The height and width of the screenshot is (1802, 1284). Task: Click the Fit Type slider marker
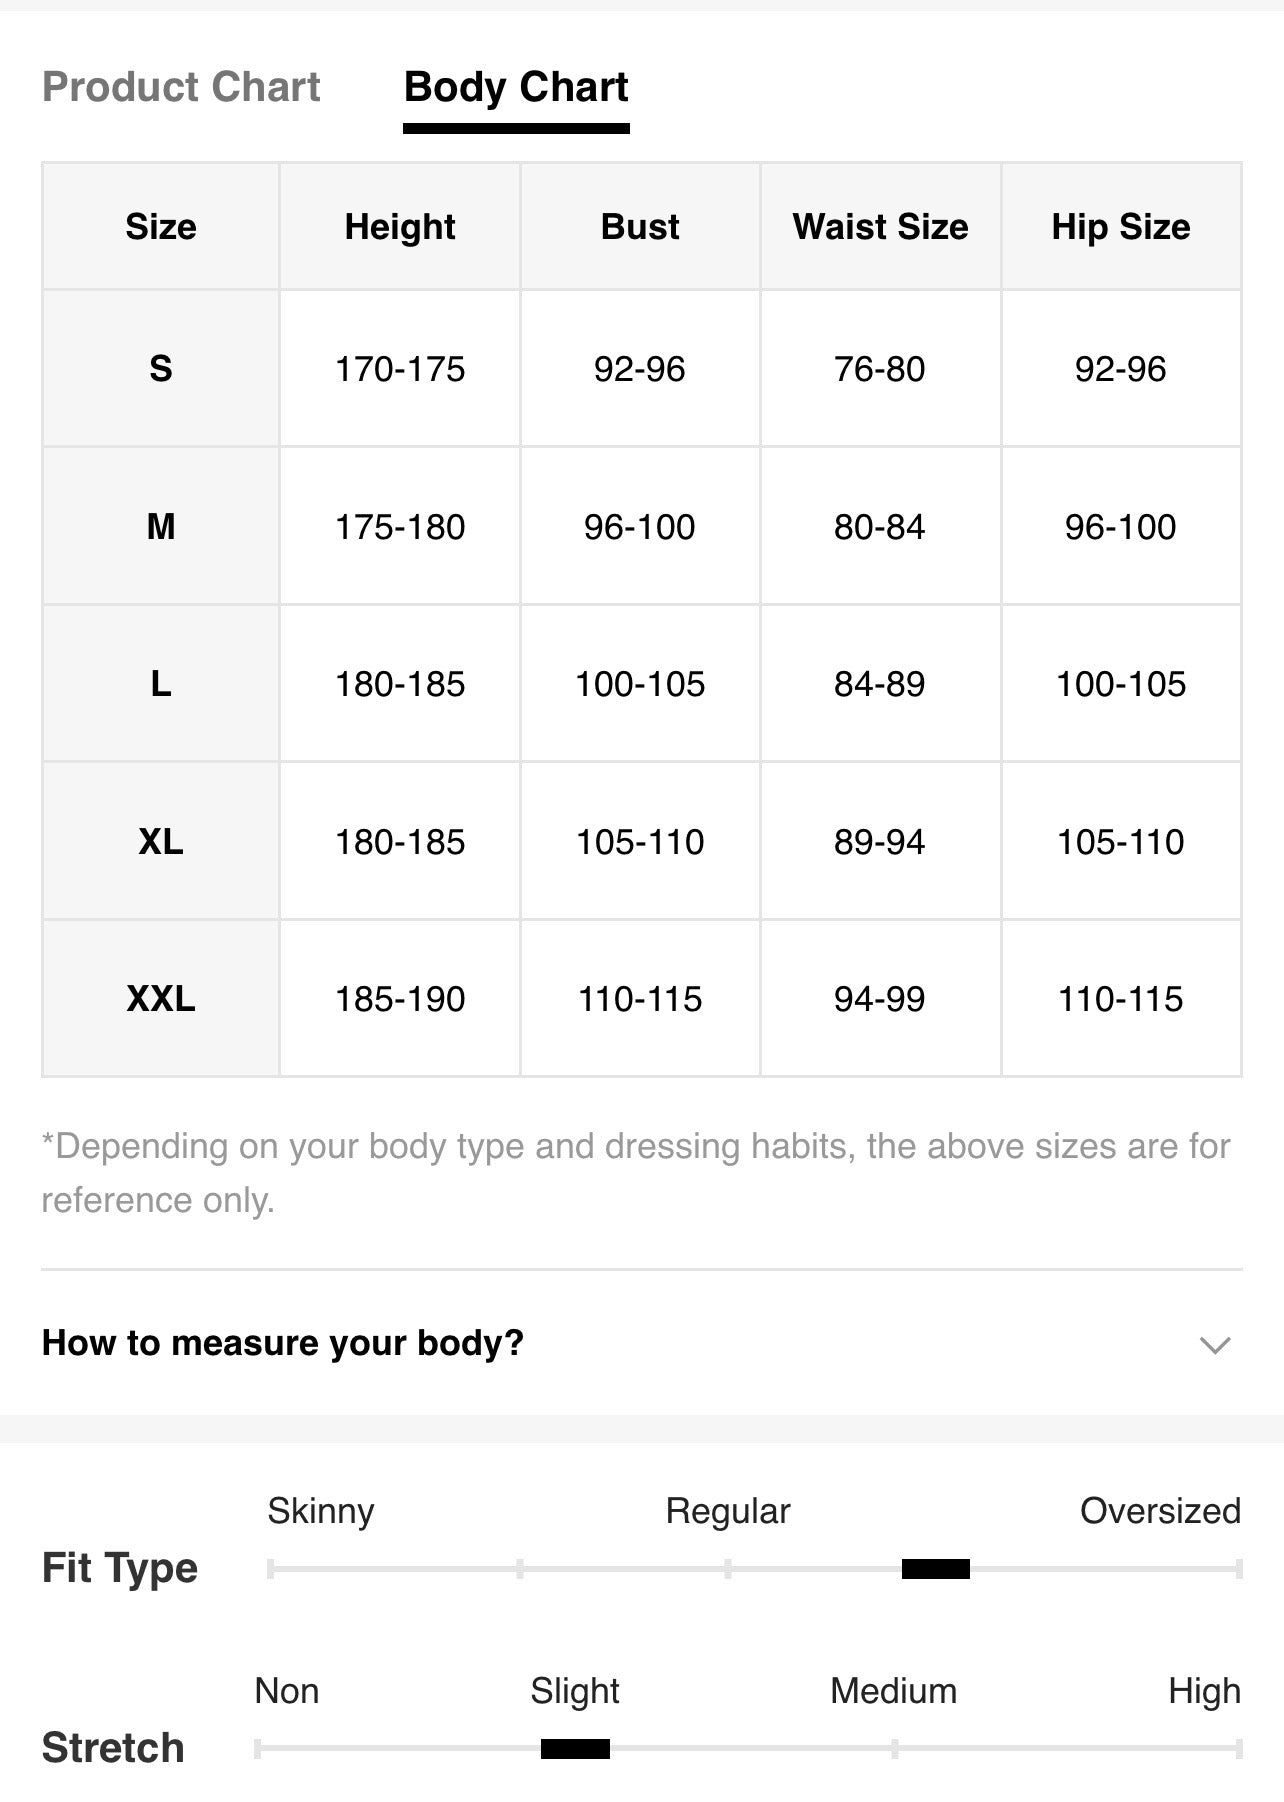[x=935, y=1569]
